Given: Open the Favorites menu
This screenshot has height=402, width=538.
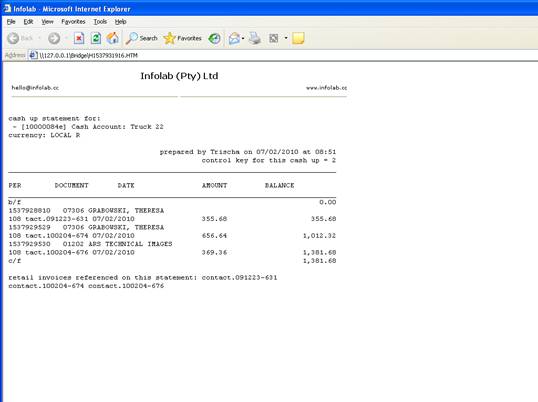Looking at the screenshot, I should (x=73, y=22).
